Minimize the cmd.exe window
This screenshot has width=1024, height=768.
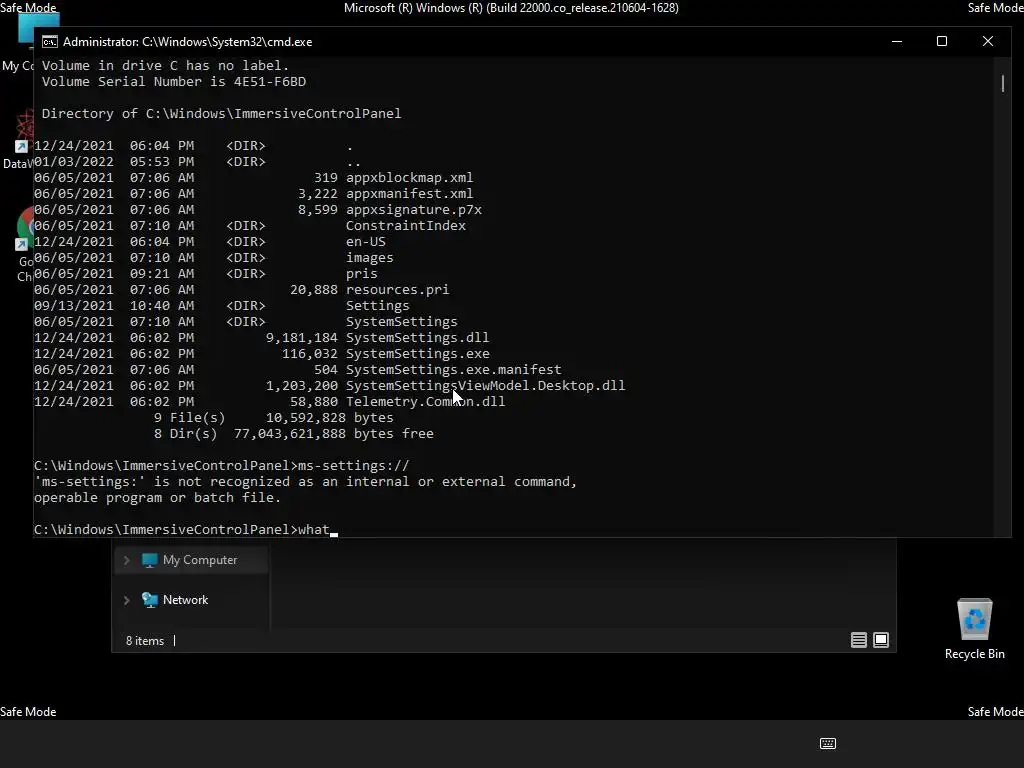pyautogui.click(x=897, y=41)
